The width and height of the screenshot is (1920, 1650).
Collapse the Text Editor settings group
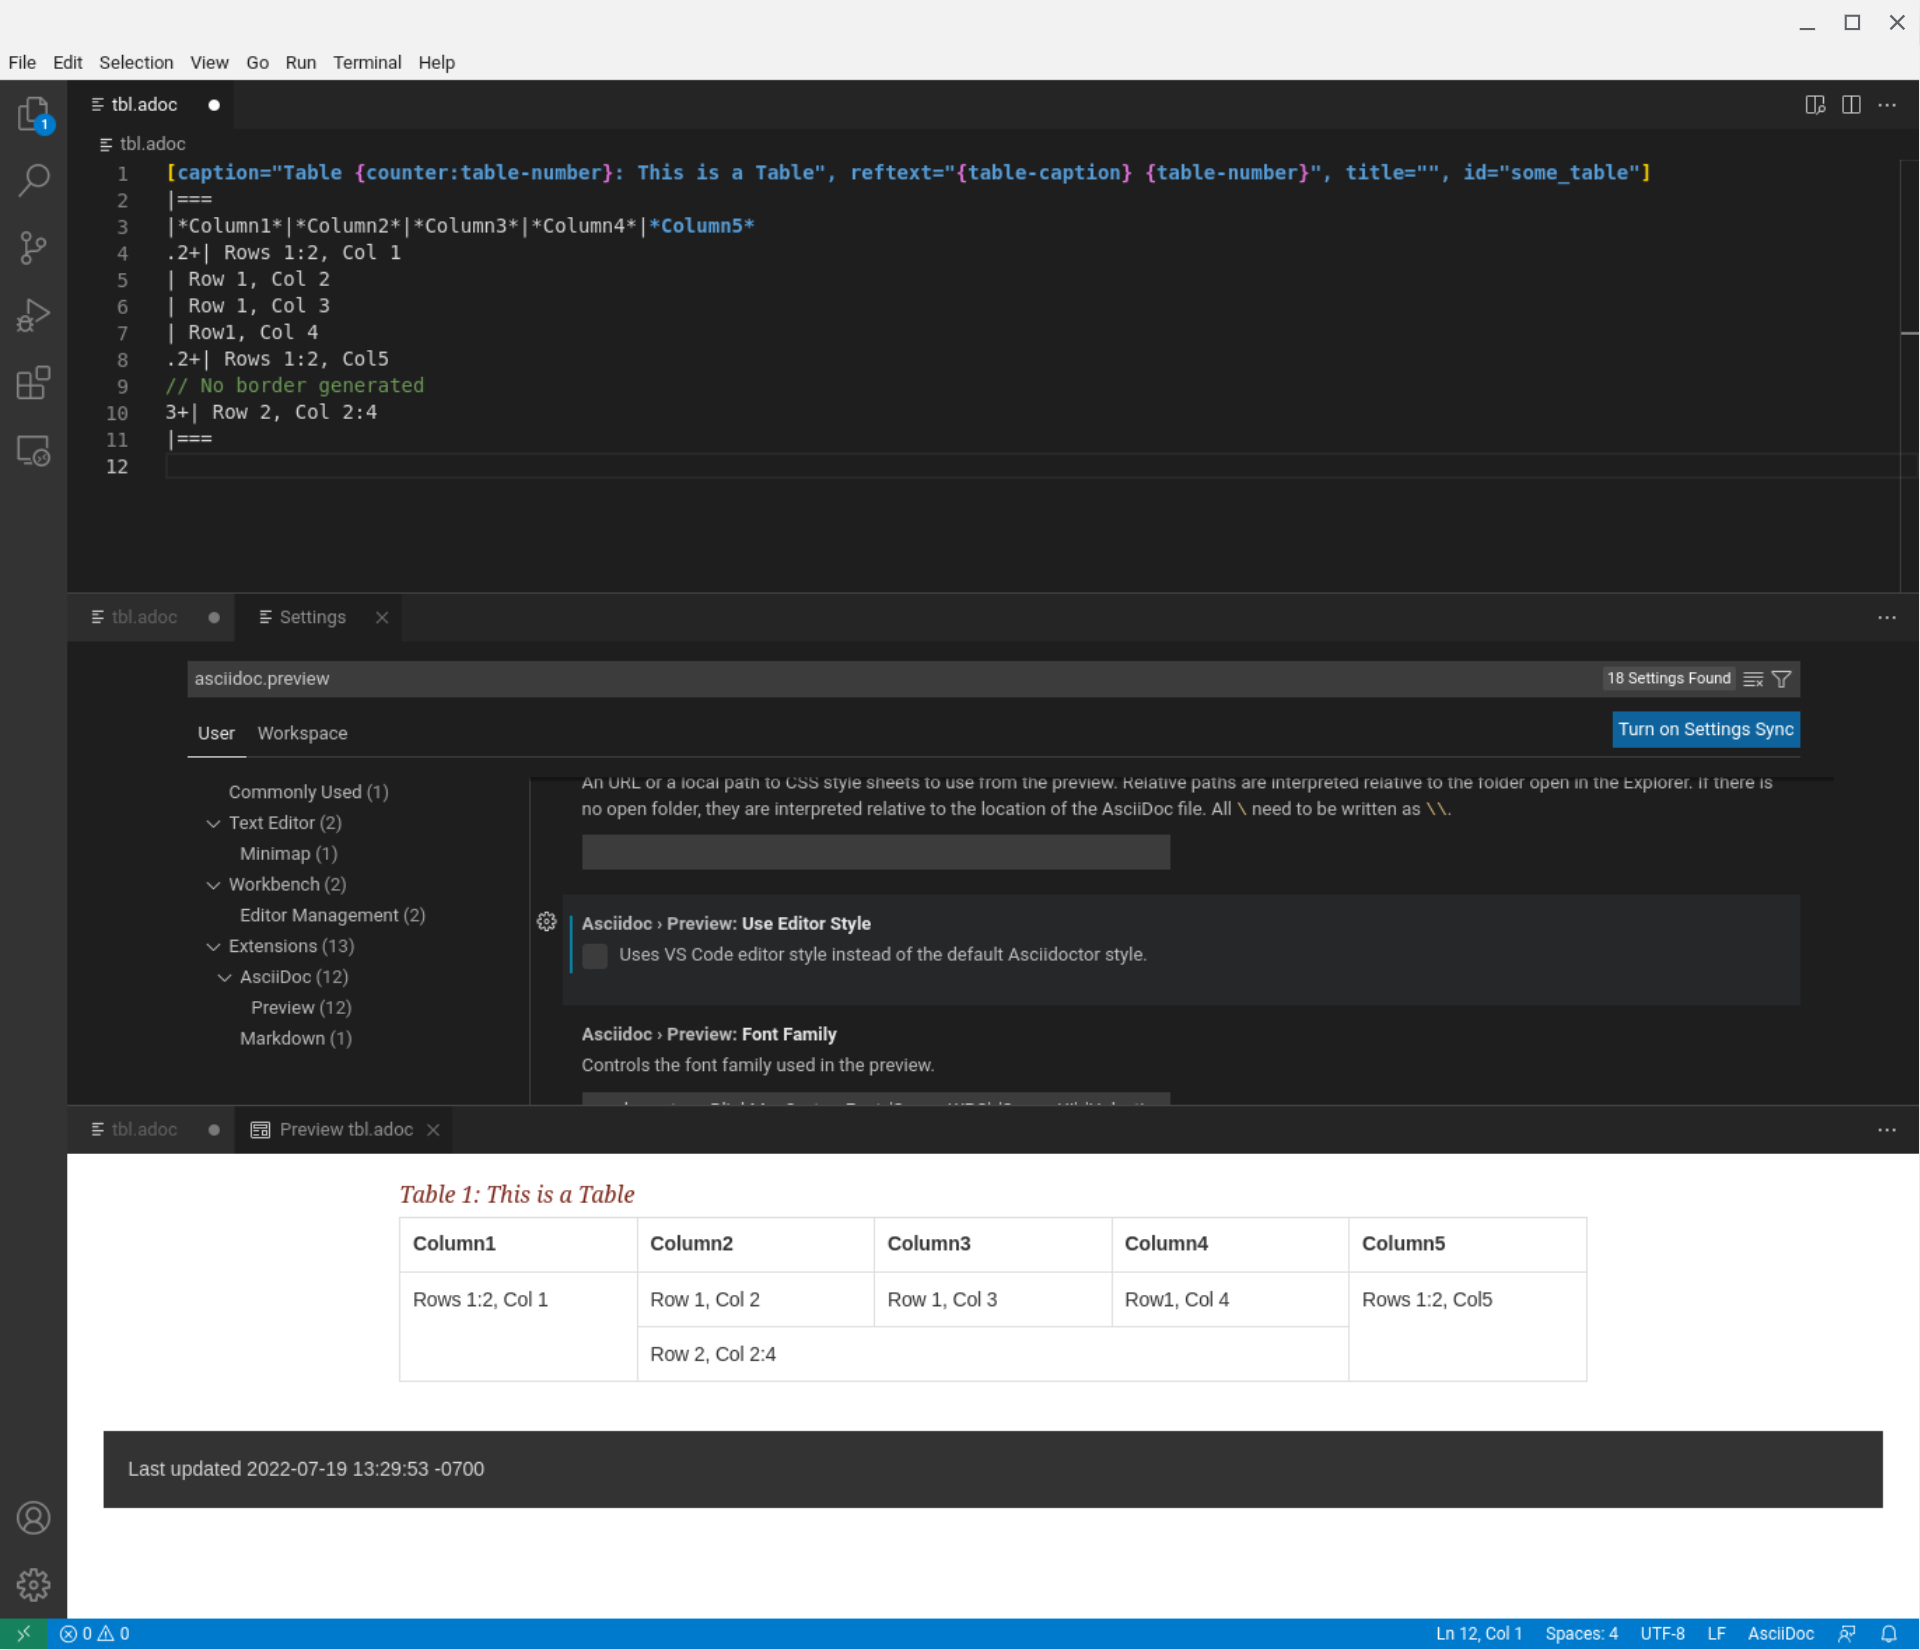click(214, 822)
